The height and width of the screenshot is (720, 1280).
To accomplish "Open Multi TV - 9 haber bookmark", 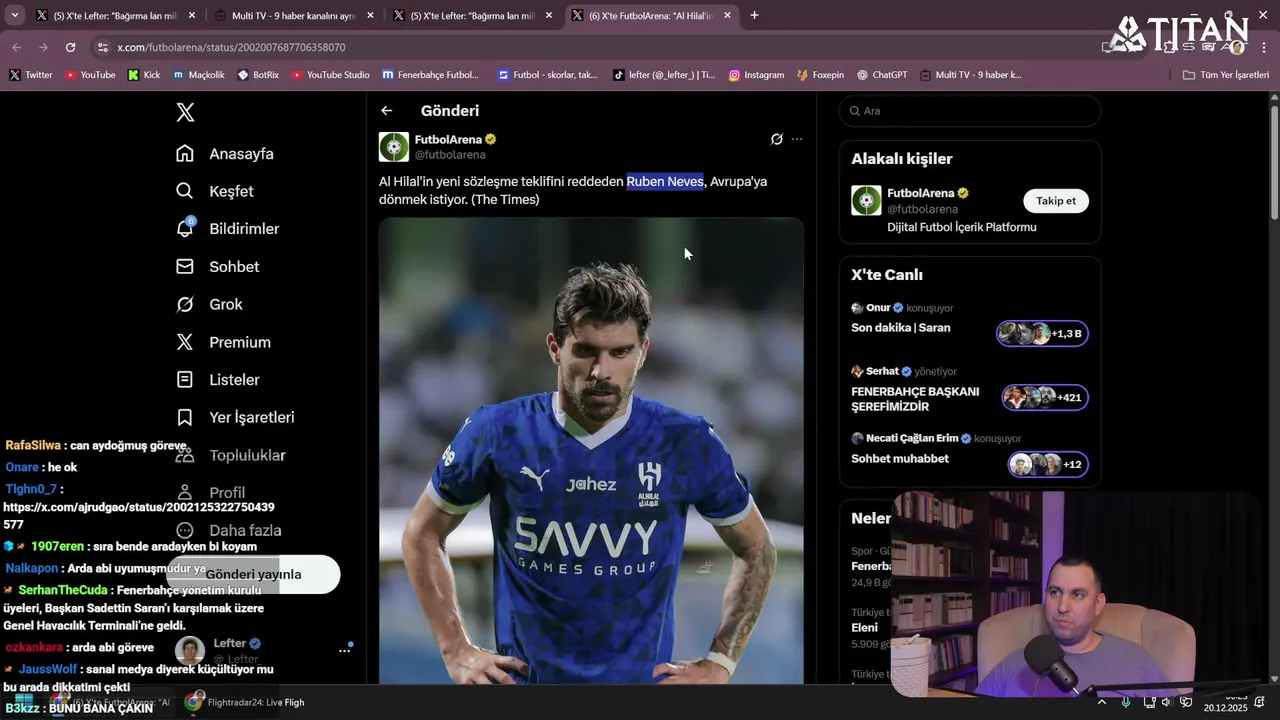I will tap(971, 75).
